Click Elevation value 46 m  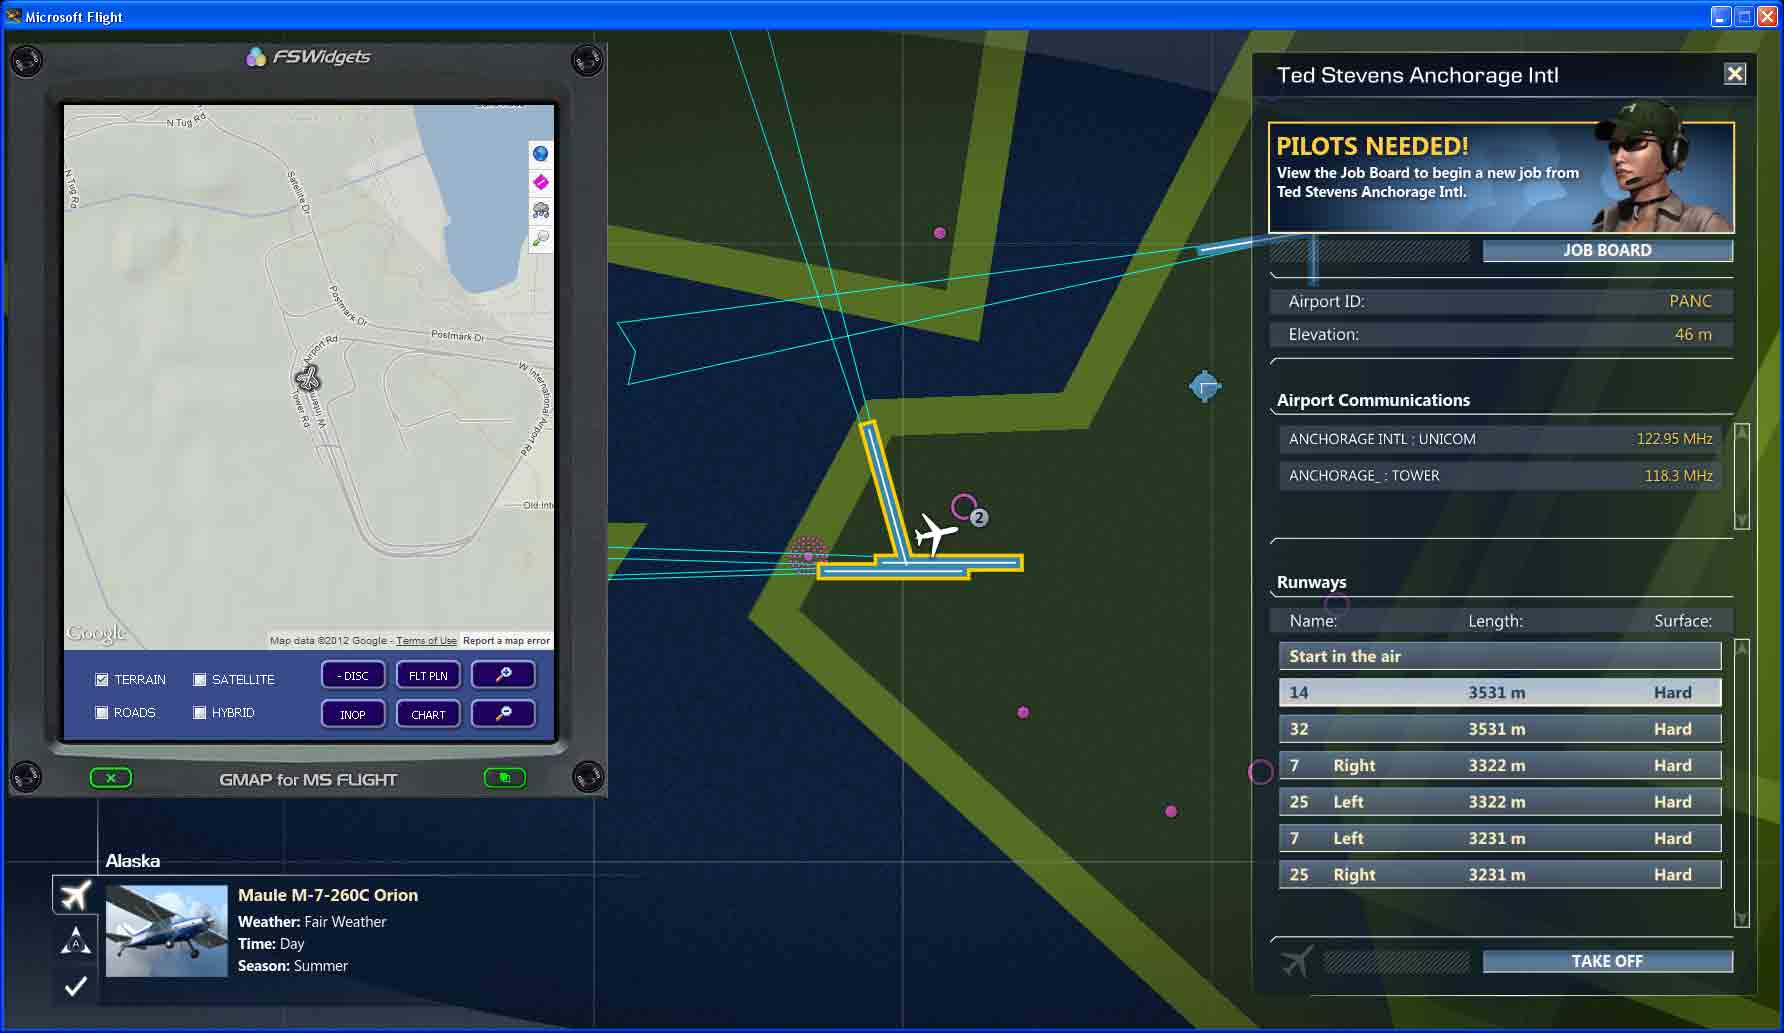[1693, 334]
